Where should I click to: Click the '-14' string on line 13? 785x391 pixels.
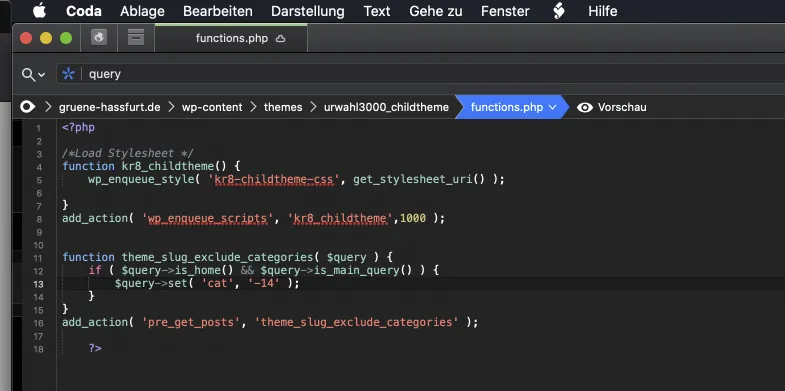(263, 283)
